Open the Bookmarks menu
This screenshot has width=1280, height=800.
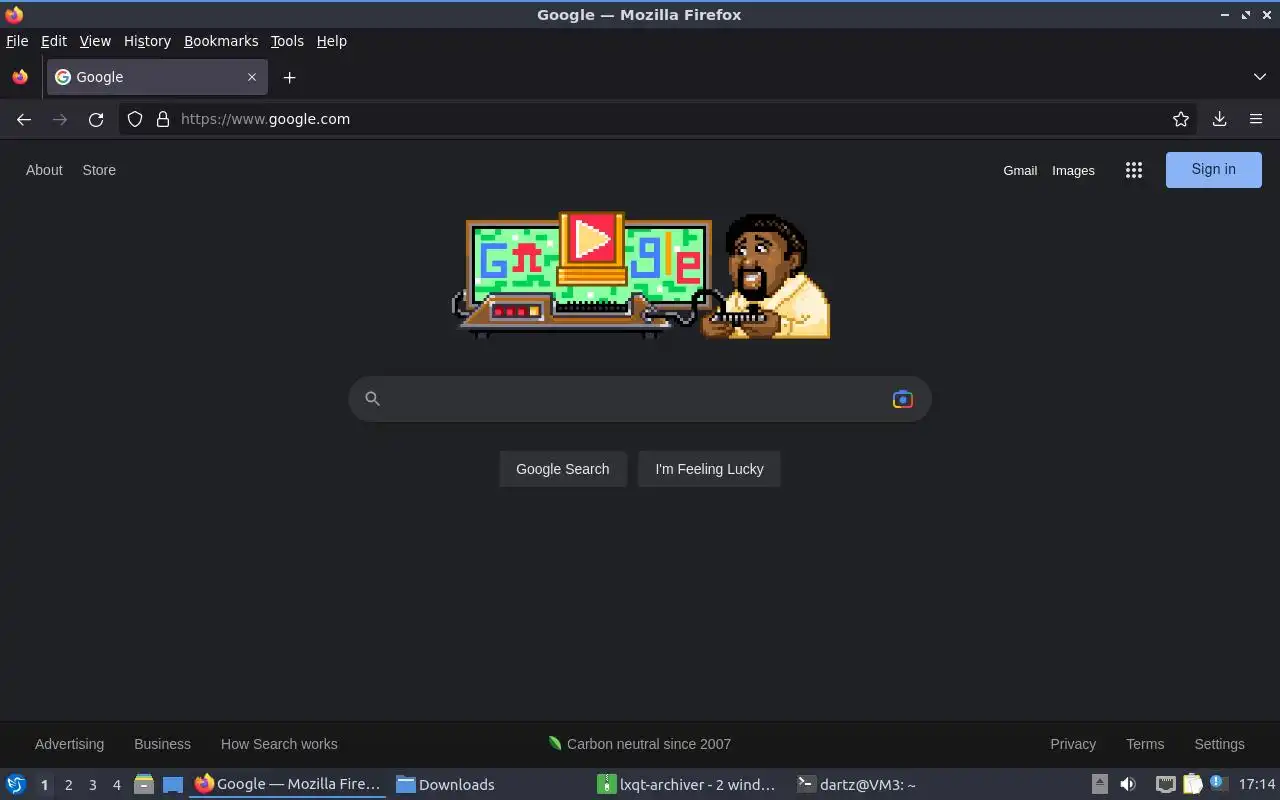[221, 41]
